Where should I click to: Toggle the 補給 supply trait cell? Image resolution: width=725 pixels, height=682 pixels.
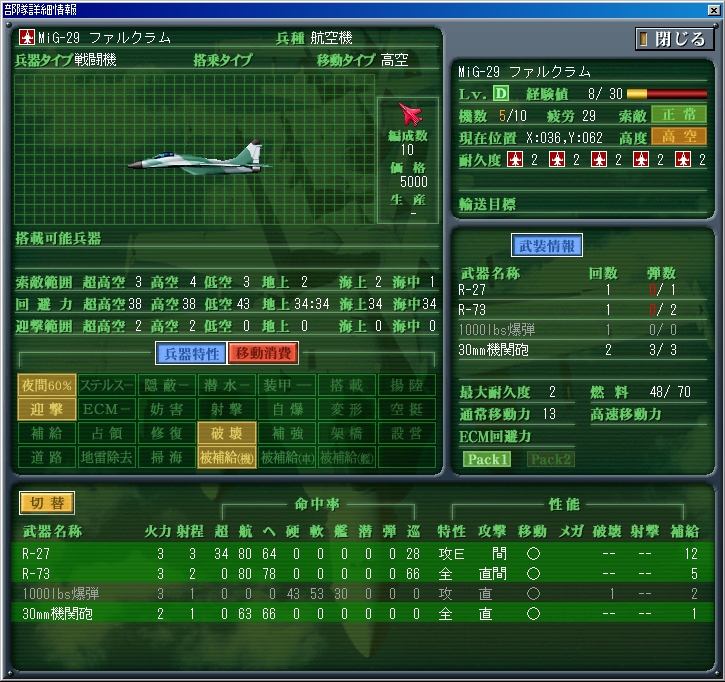point(47,433)
